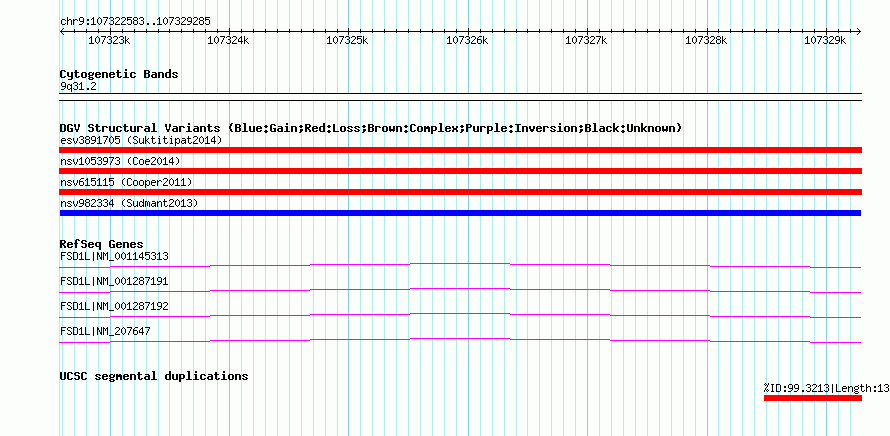Viewport: 890px width, 436px height.
Task: Select the nsv1053973 (Coe2014) label
Action: [x=120, y=161]
